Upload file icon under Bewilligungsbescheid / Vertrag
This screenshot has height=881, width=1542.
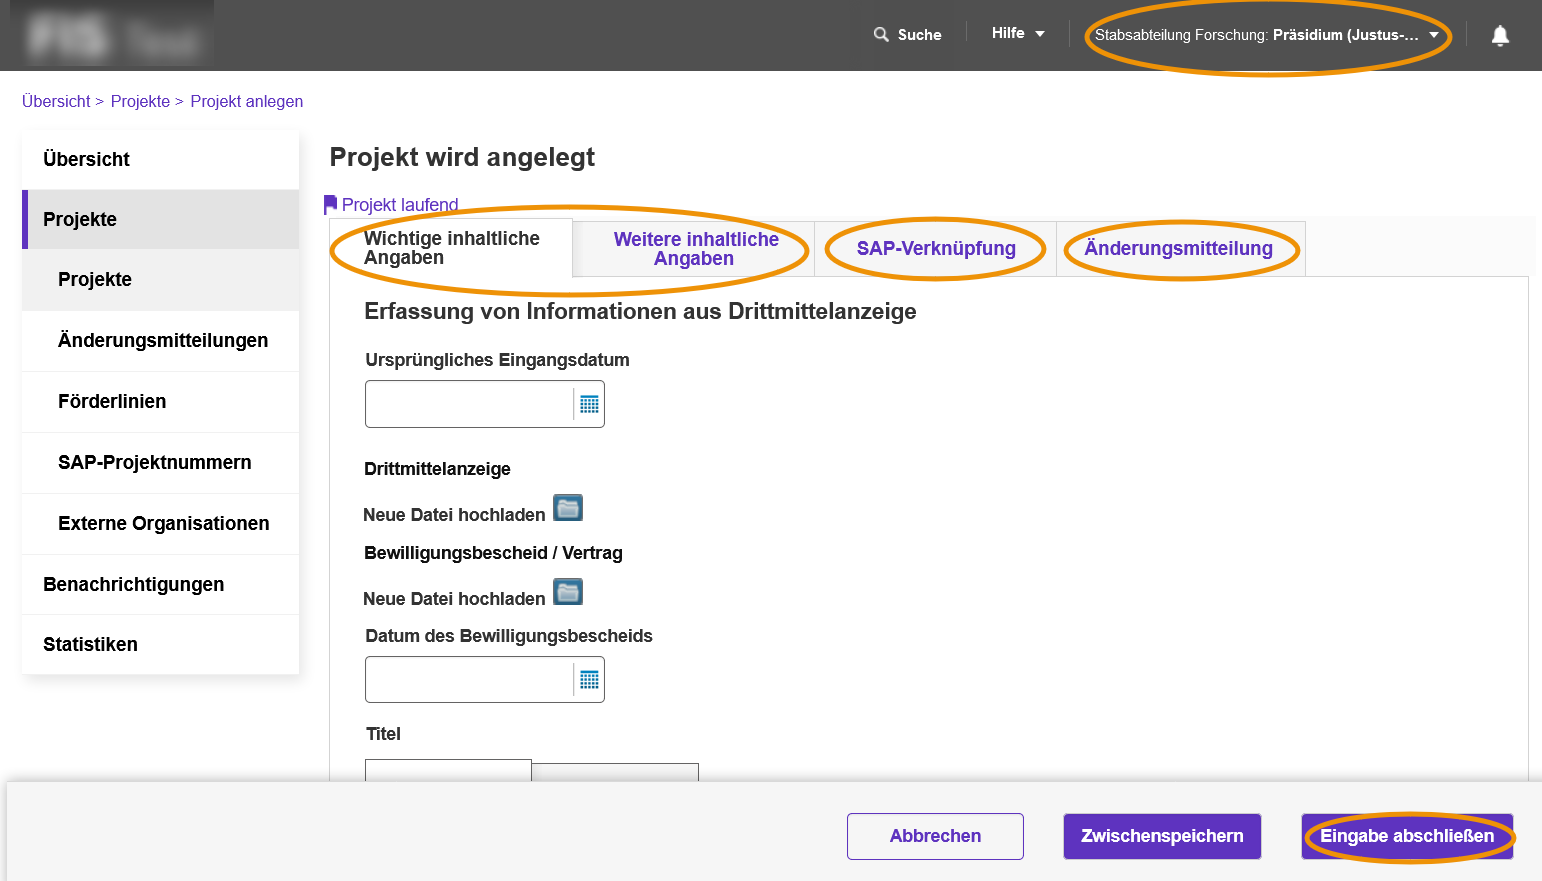pyautogui.click(x=568, y=592)
